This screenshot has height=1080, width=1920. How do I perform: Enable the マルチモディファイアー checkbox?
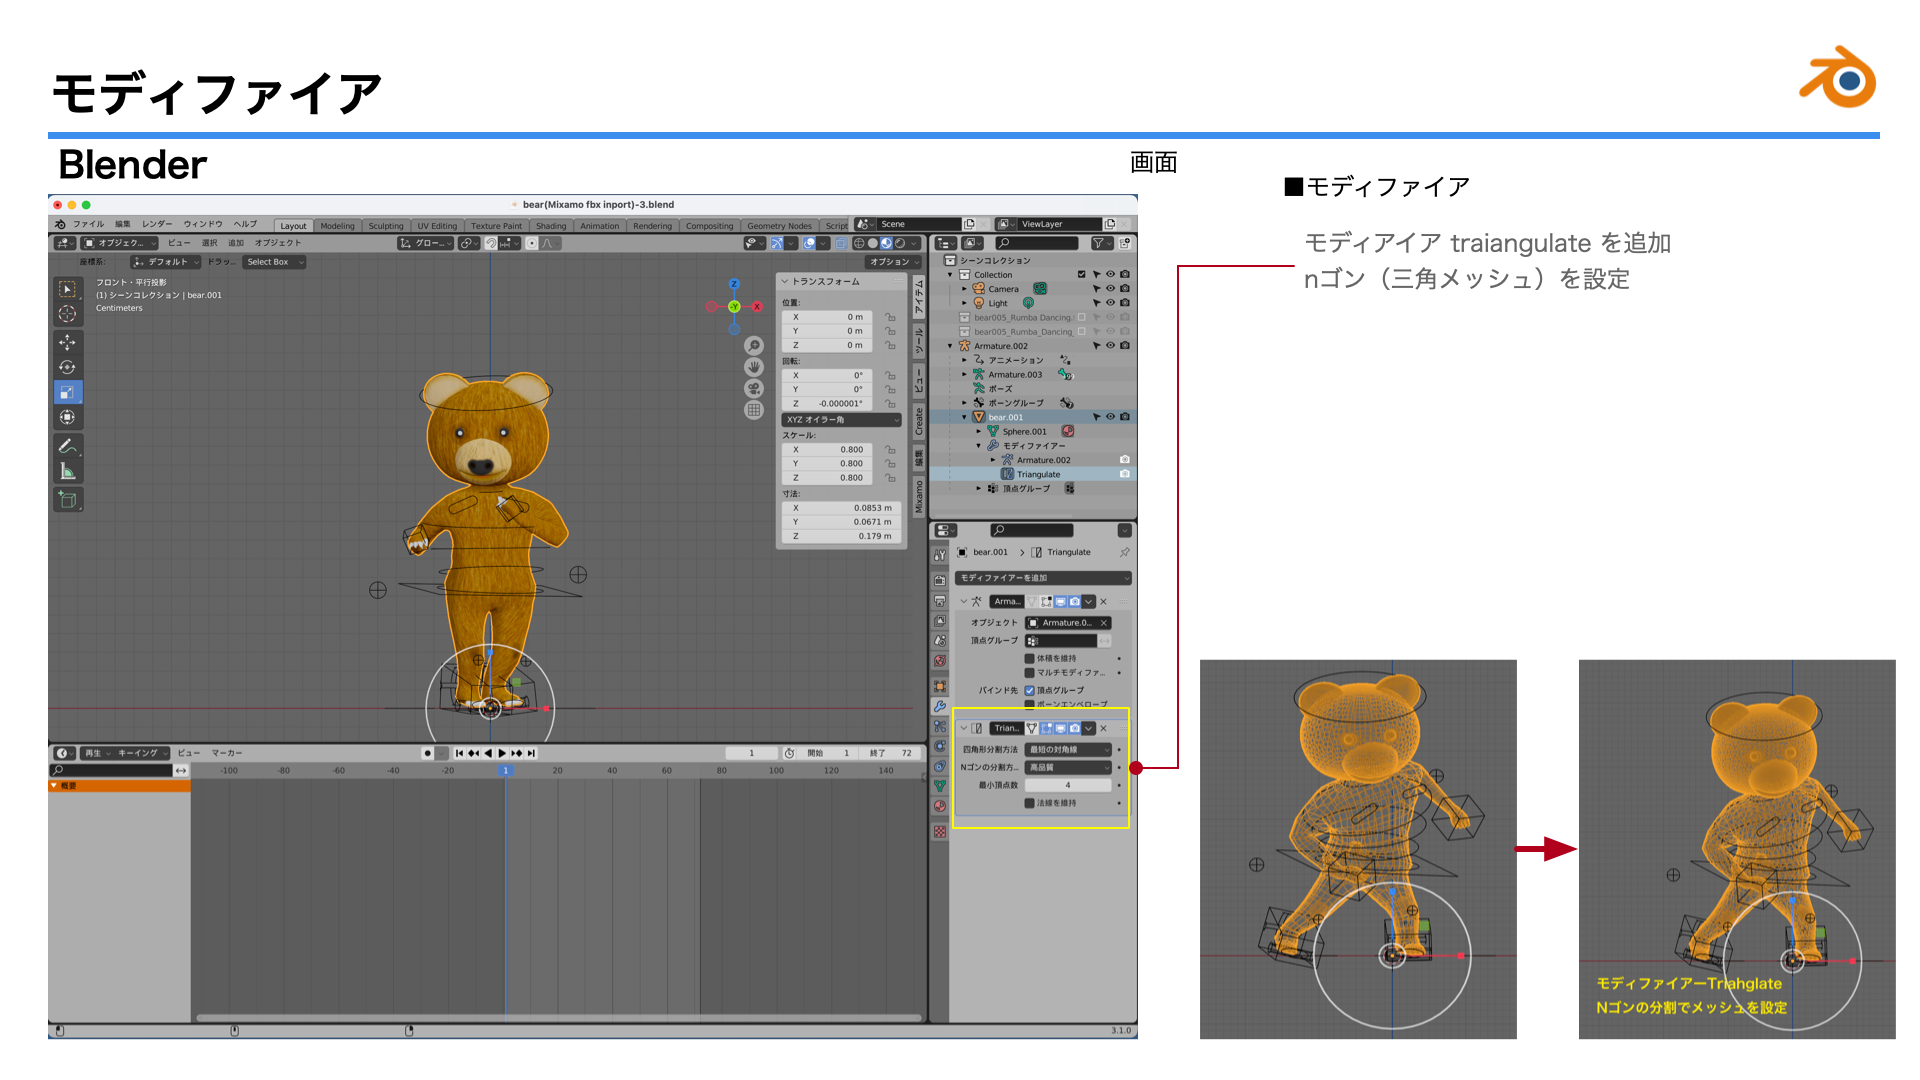[x=1029, y=673]
